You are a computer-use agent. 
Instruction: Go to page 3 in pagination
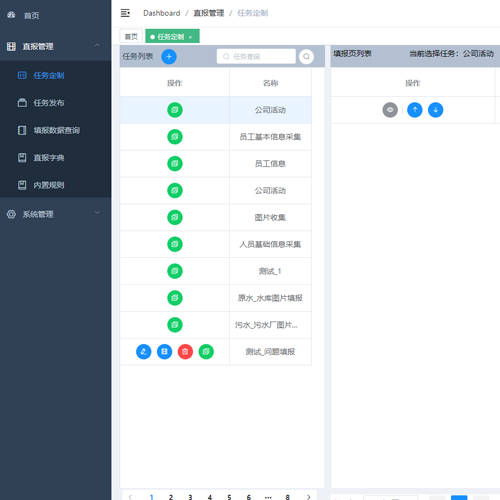click(190, 497)
